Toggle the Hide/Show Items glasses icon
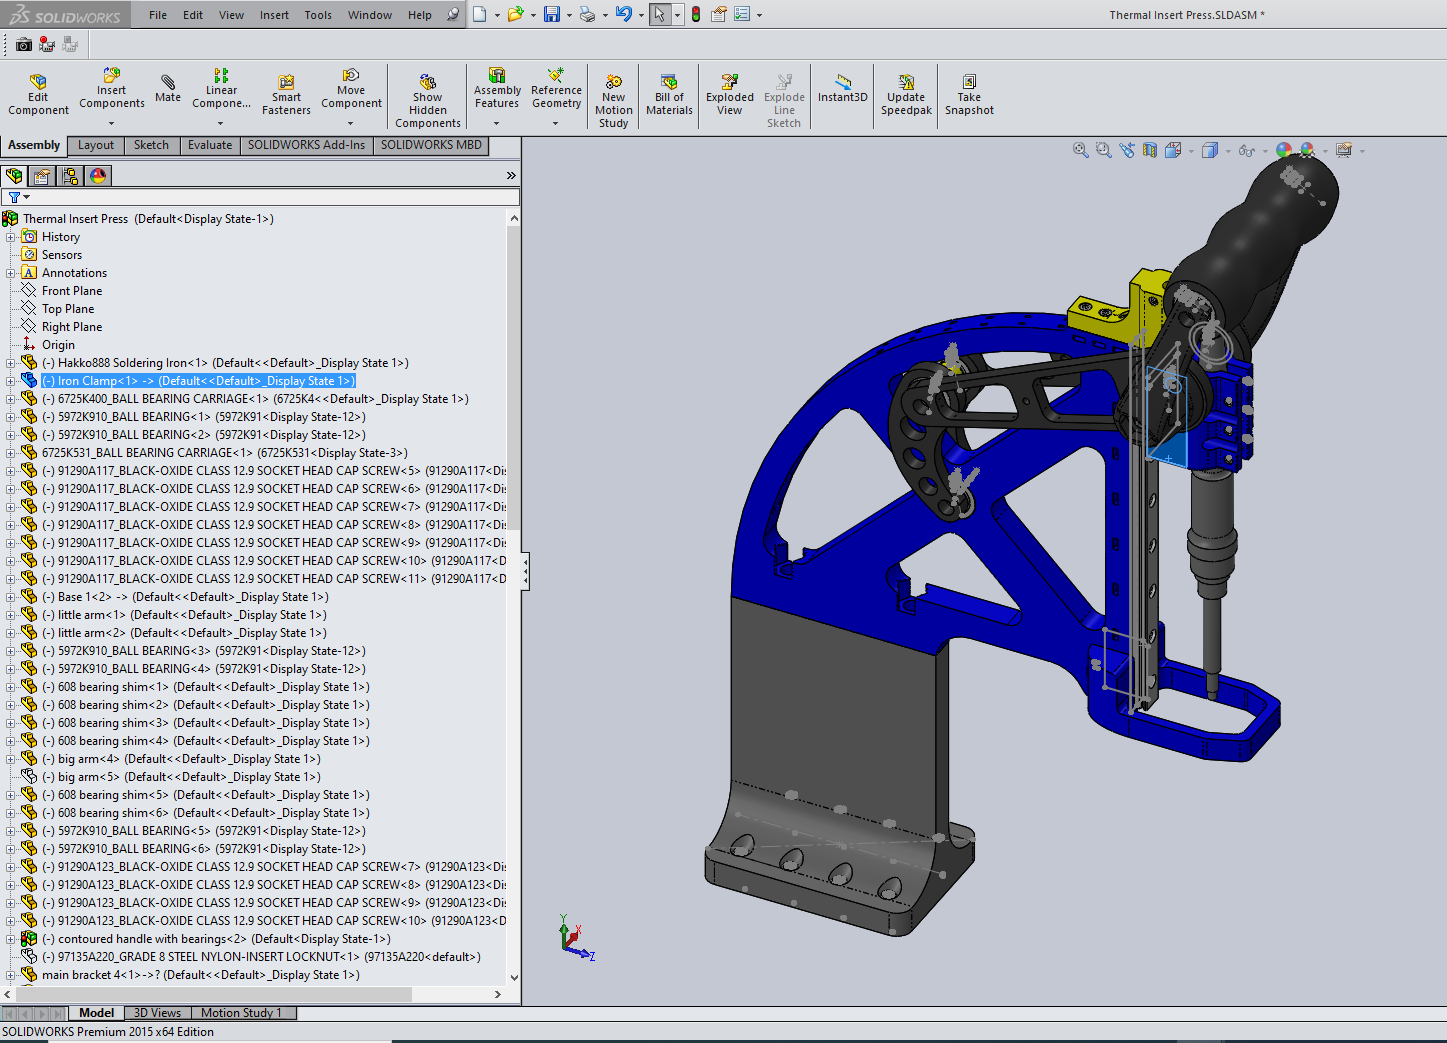The height and width of the screenshot is (1043, 1447). (x=1246, y=149)
